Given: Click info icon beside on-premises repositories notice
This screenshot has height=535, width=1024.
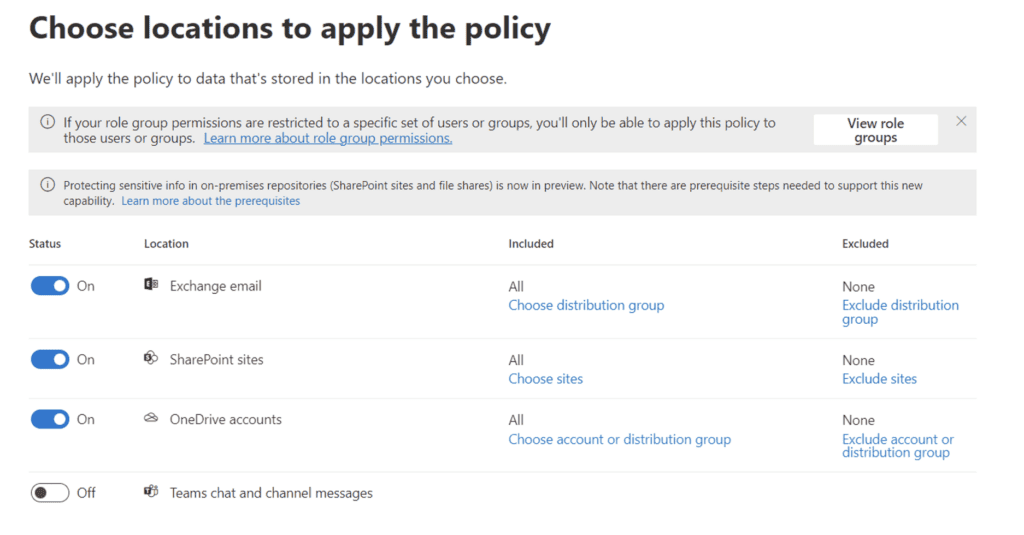Looking at the screenshot, I should (48, 185).
